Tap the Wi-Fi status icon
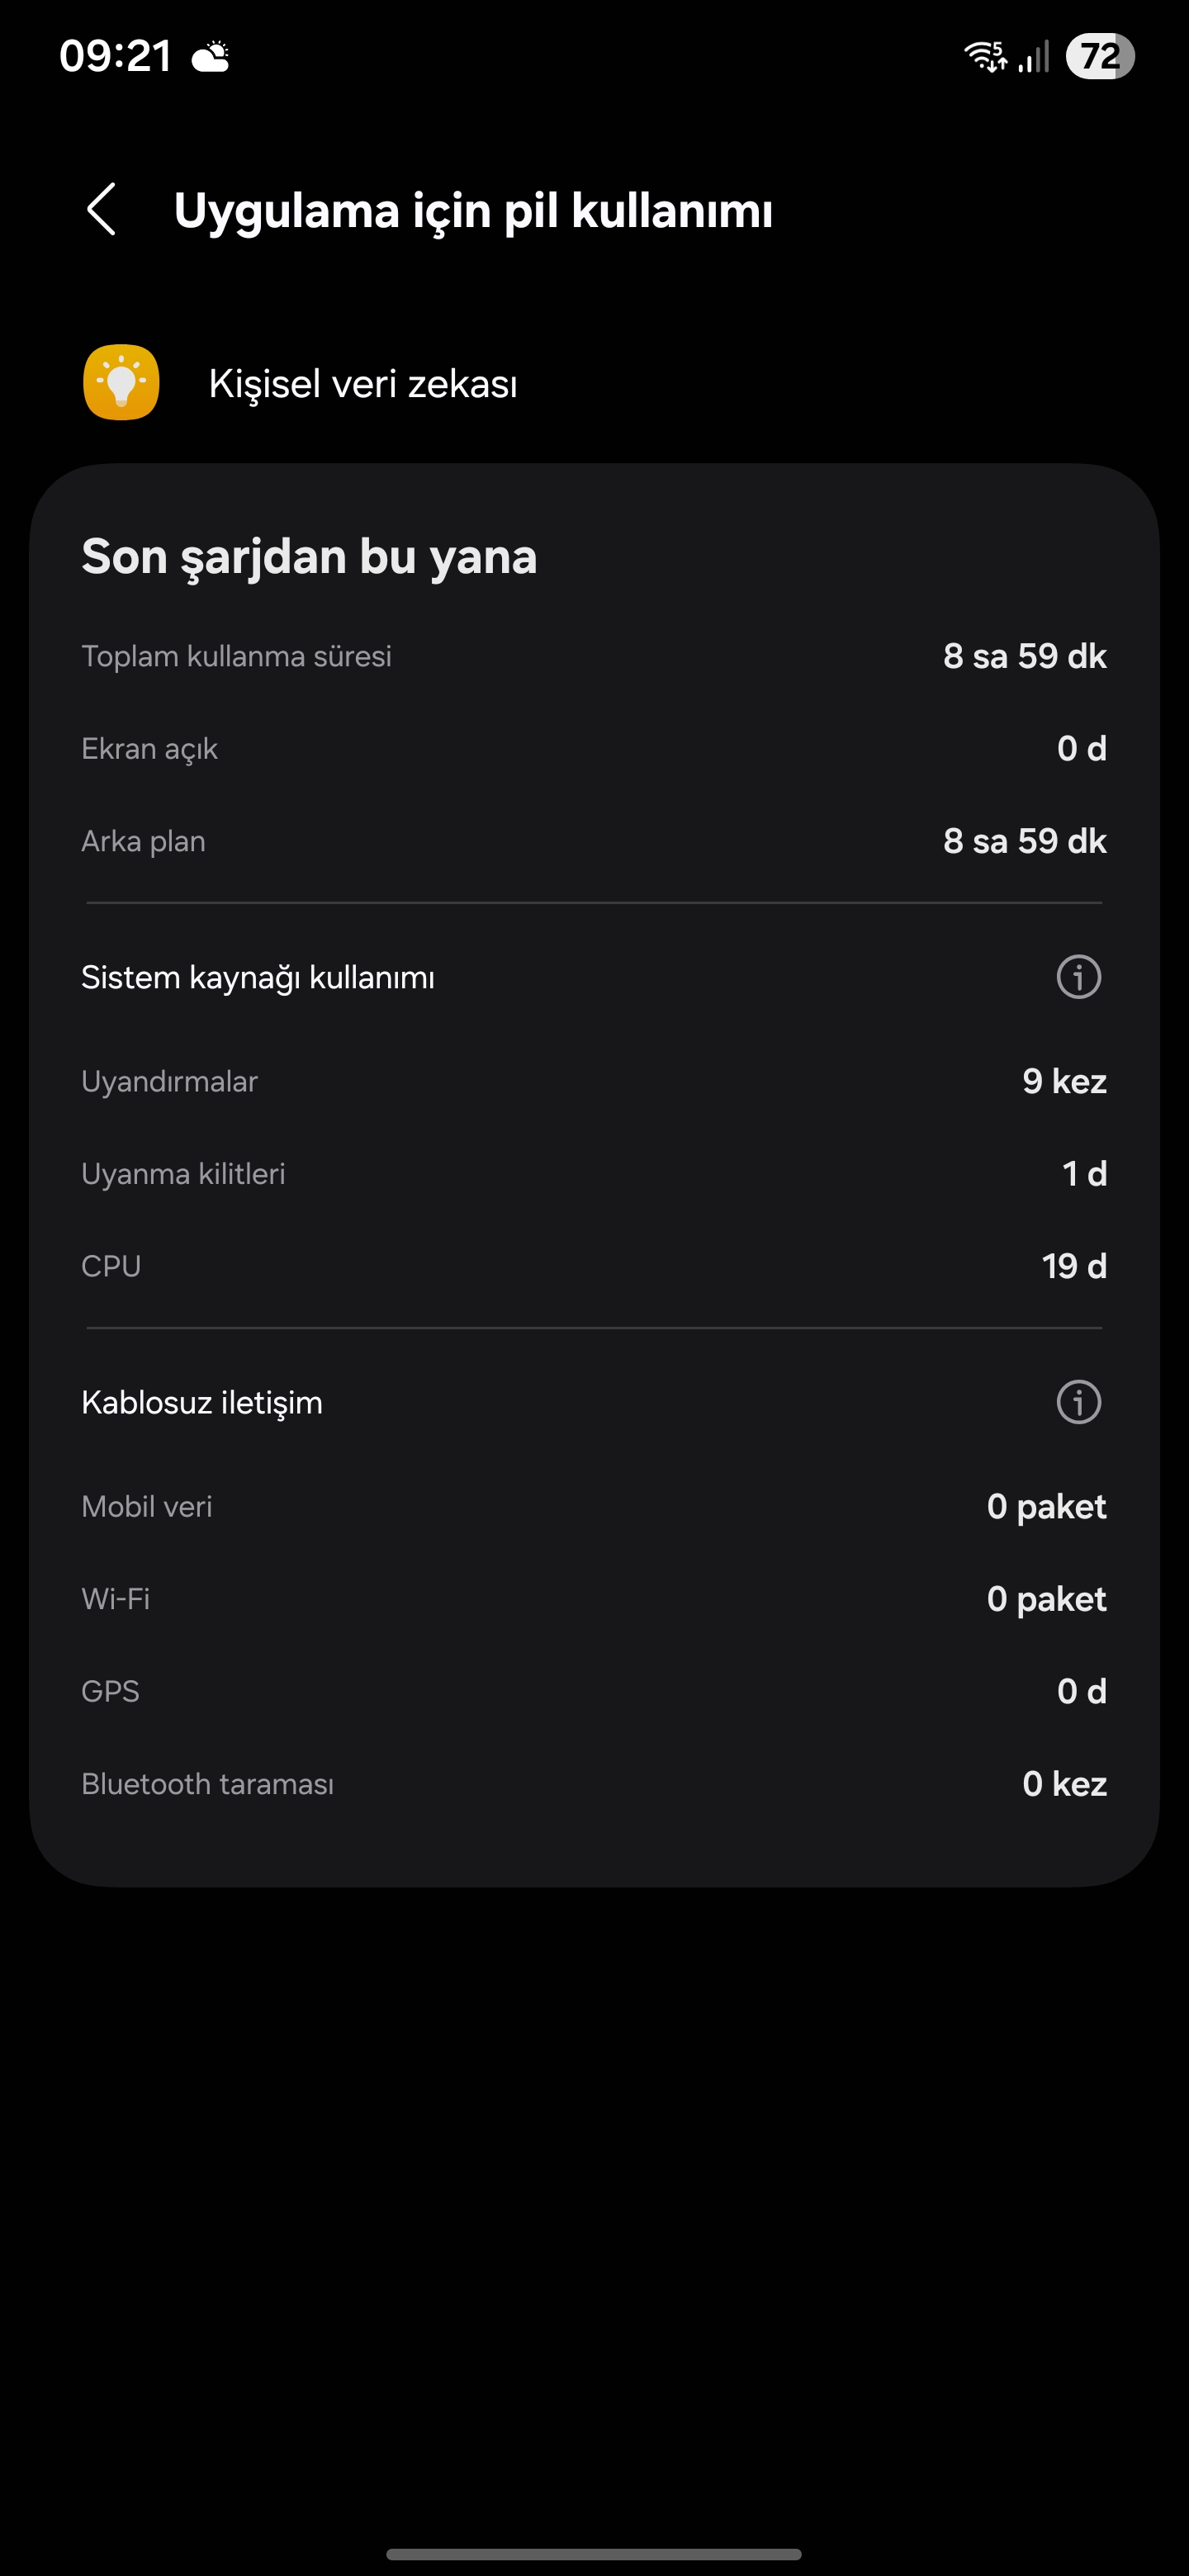 click(985, 56)
